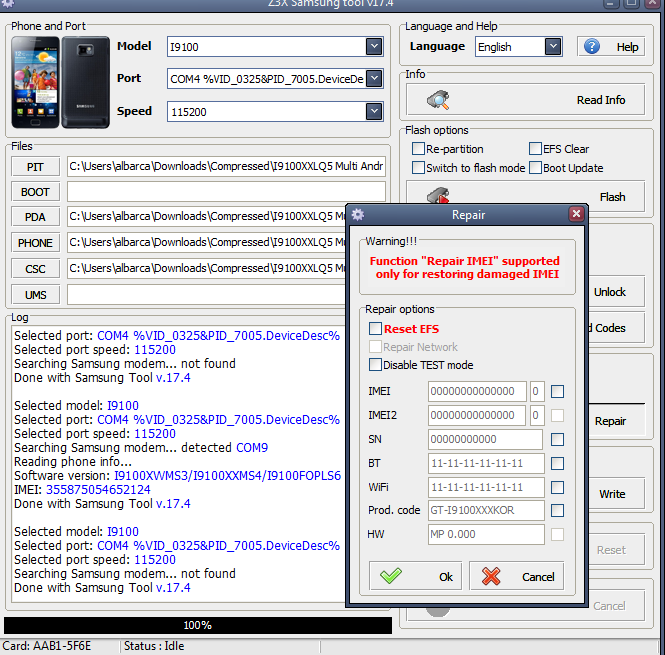665x655 pixels.
Task: Click the Flash chip icon
Action: coord(438,196)
